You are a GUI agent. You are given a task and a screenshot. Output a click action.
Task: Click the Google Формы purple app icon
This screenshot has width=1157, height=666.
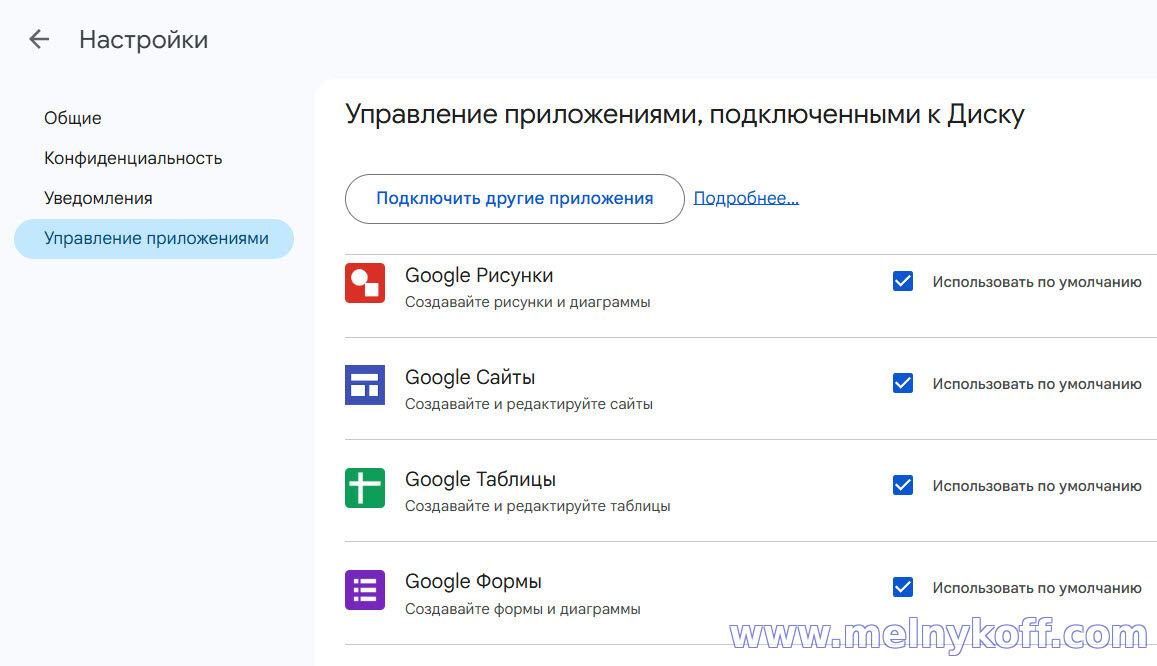[365, 589]
